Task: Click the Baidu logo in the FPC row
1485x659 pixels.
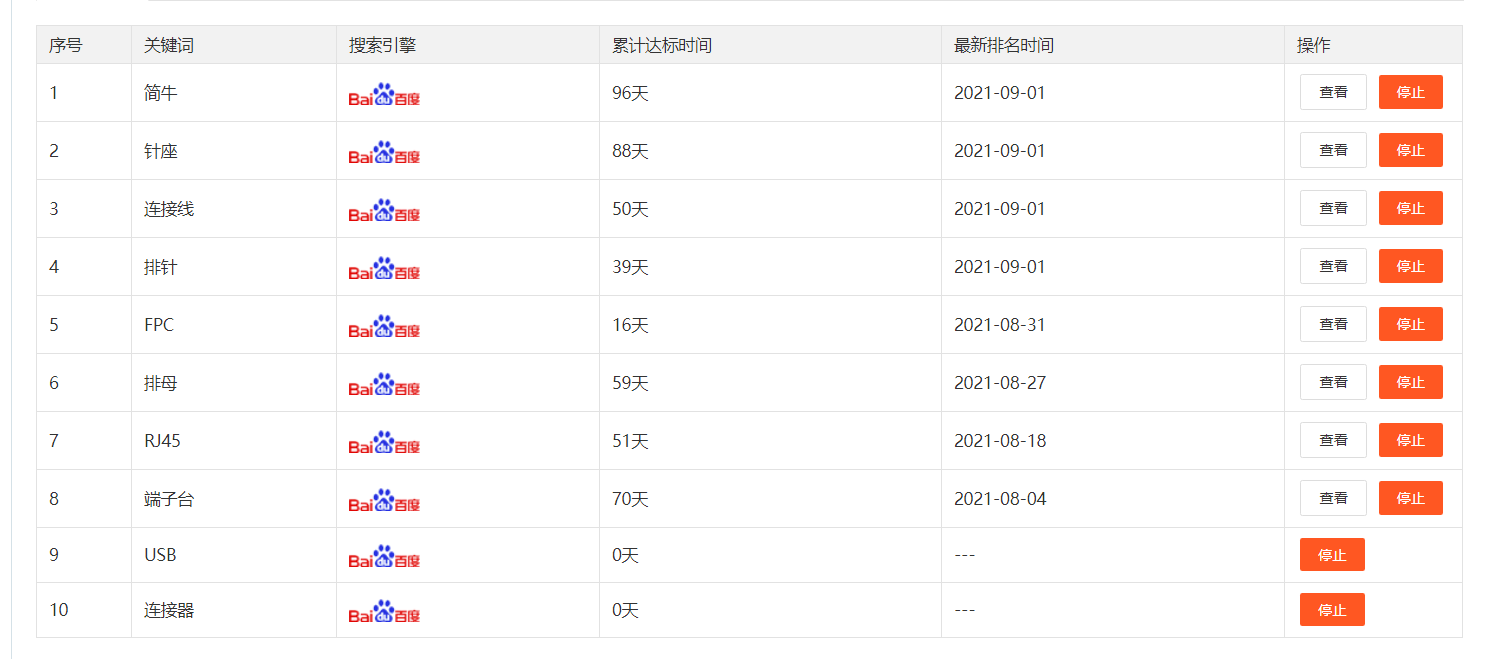Action: pyautogui.click(x=384, y=327)
